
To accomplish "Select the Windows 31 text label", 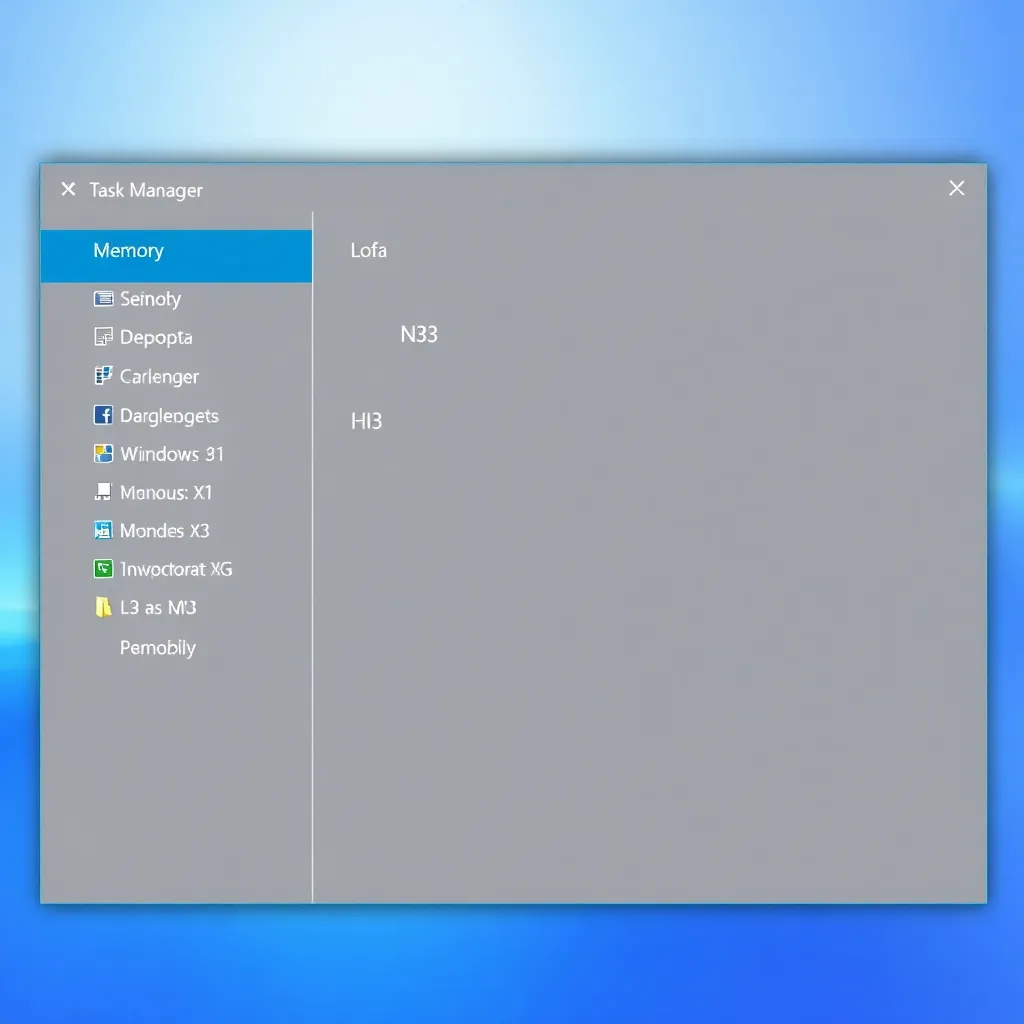I will click(x=172, y=454).
